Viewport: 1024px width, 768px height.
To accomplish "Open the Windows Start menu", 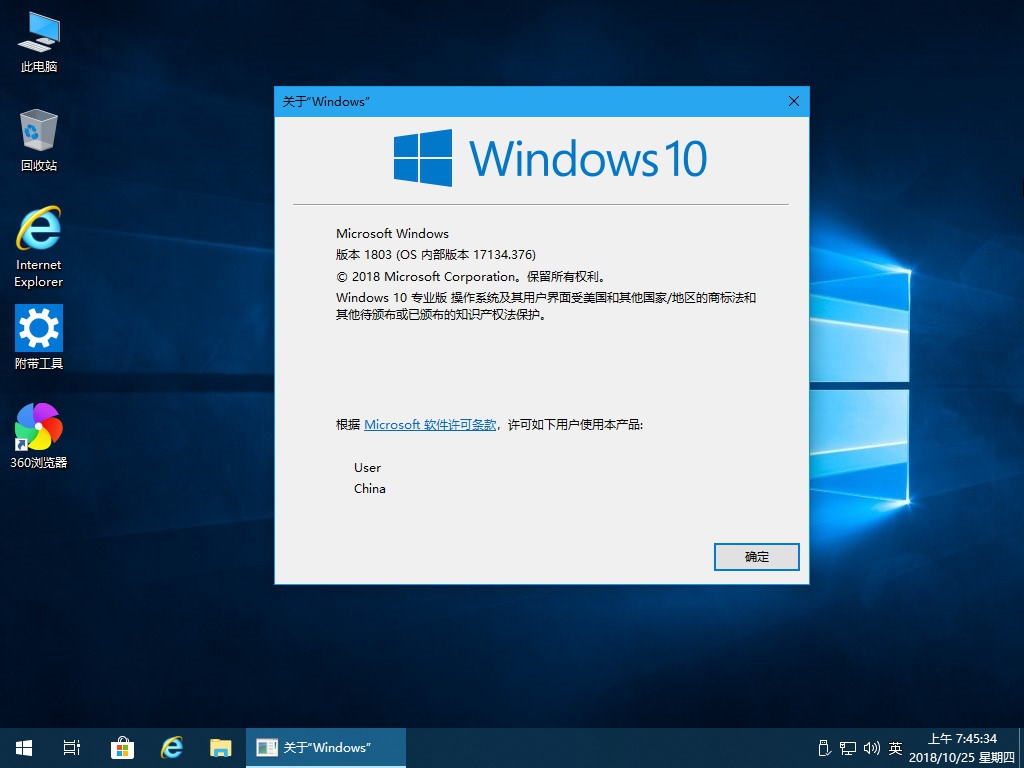I will (24, 748).
